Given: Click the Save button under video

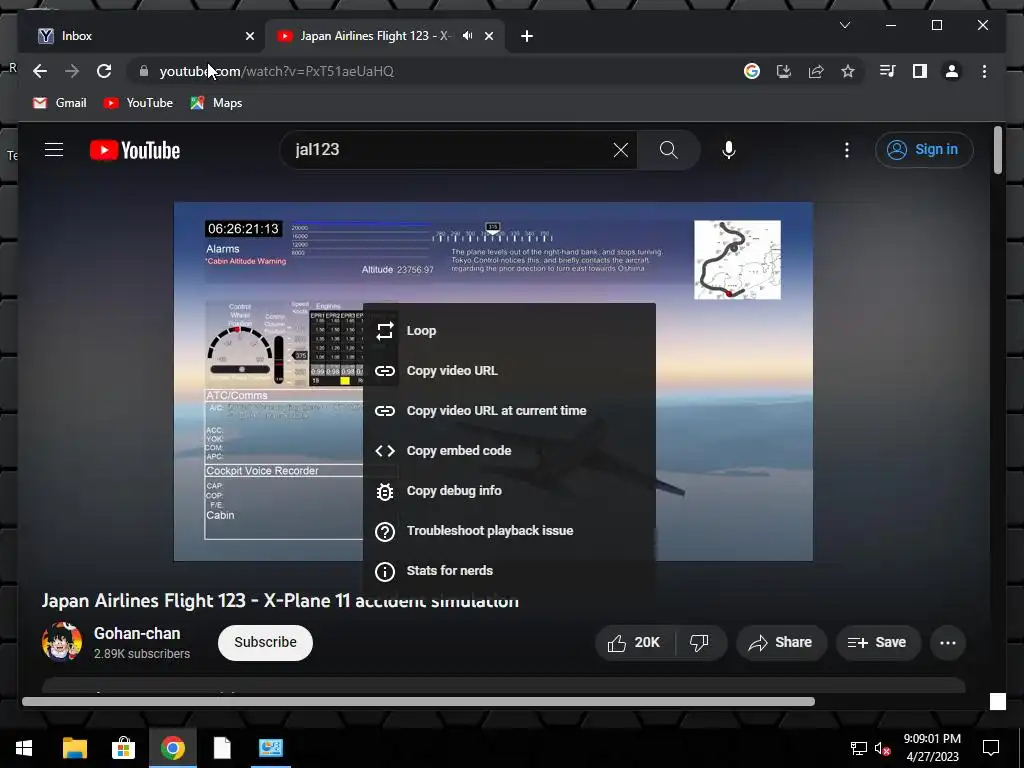Looking at the screenshot, I should (878, 643).
